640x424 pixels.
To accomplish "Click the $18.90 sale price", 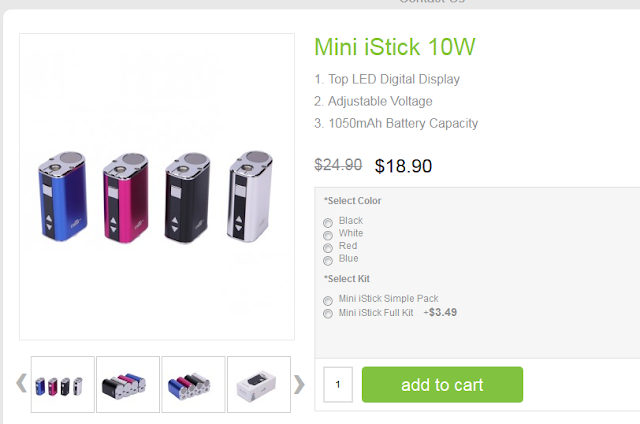I will pos(403,166).
